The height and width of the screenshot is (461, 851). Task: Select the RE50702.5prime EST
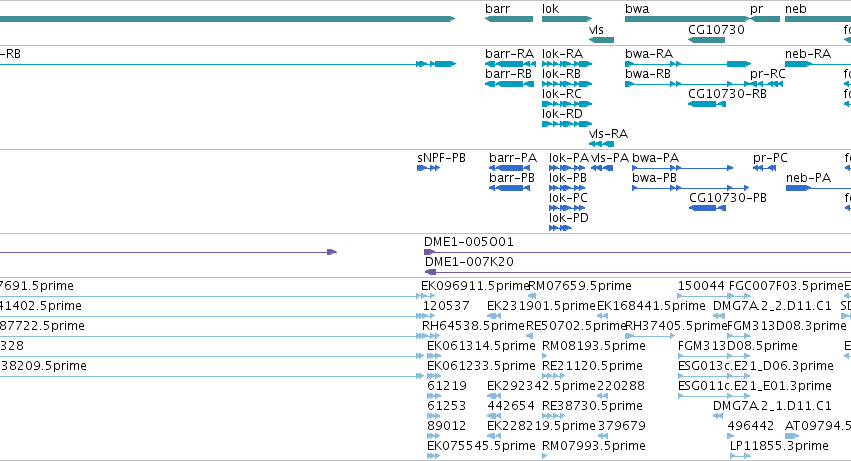click(x=530, y=336)
